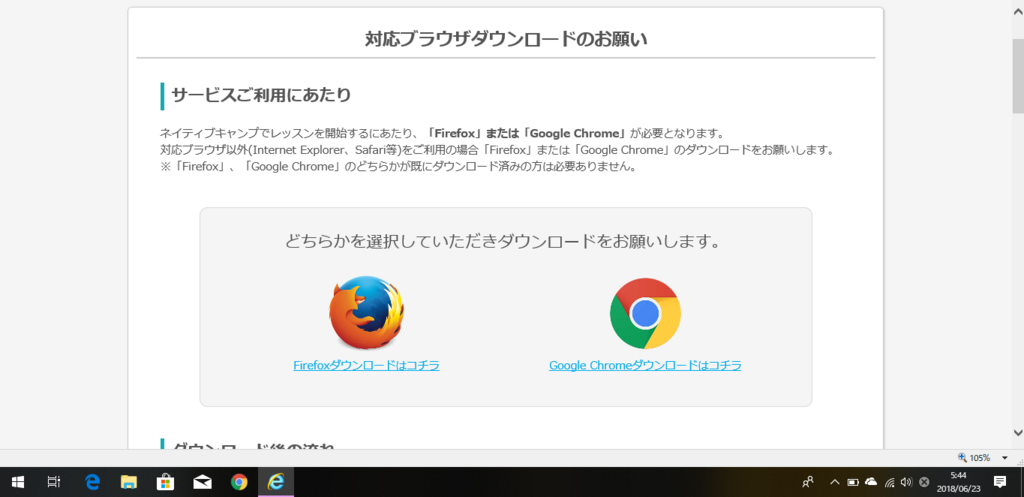Click the サービスご利用にあたり section heading
Screen dimensions: 1024x497
tap(261, 95)
